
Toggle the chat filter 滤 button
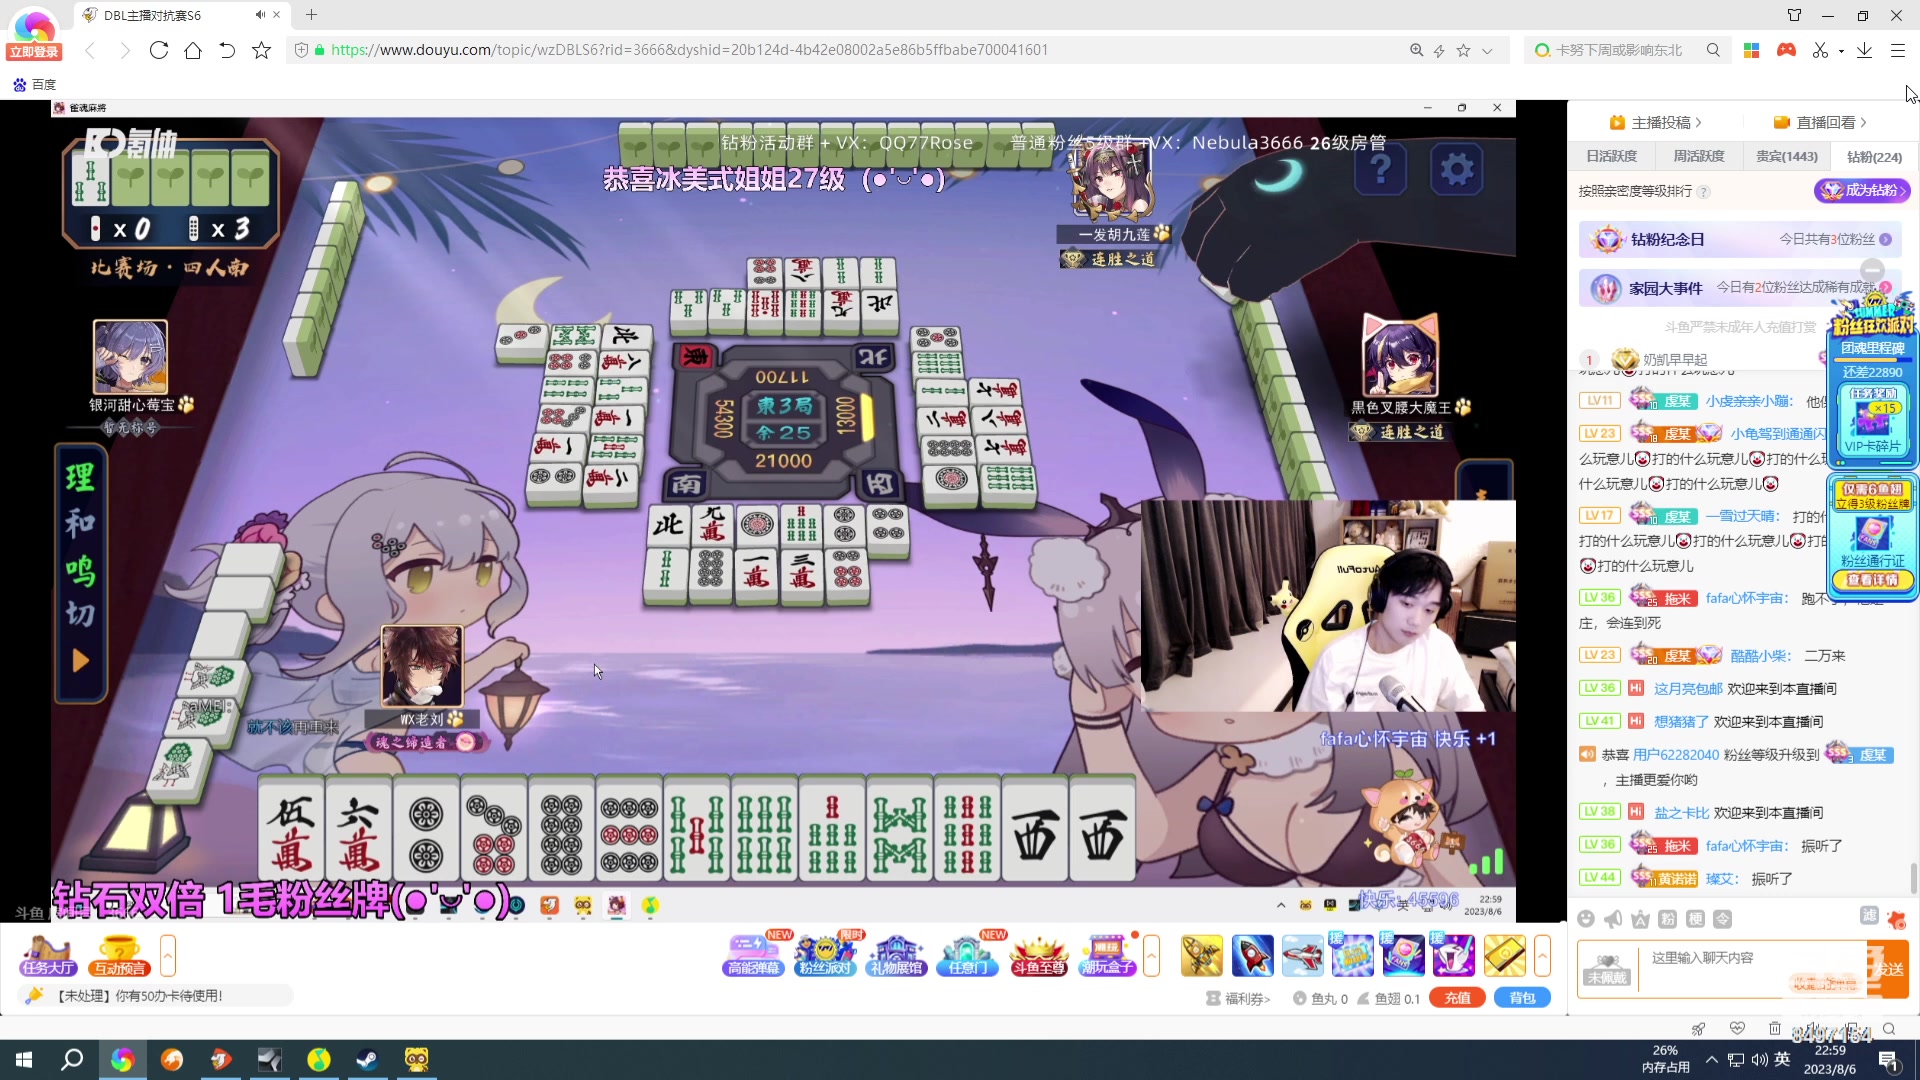coord(1868,916)
